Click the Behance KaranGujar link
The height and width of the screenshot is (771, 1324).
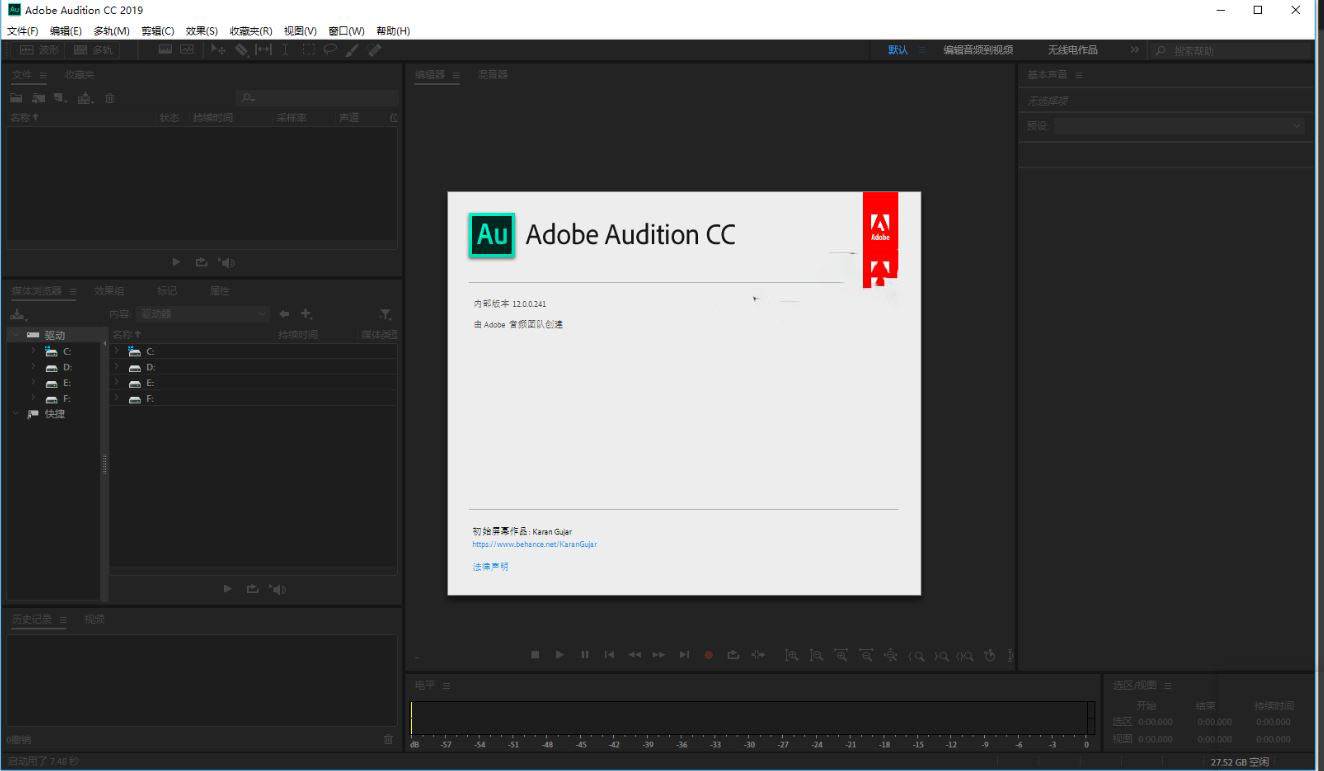pyautogui.click(x=534, y=545)
